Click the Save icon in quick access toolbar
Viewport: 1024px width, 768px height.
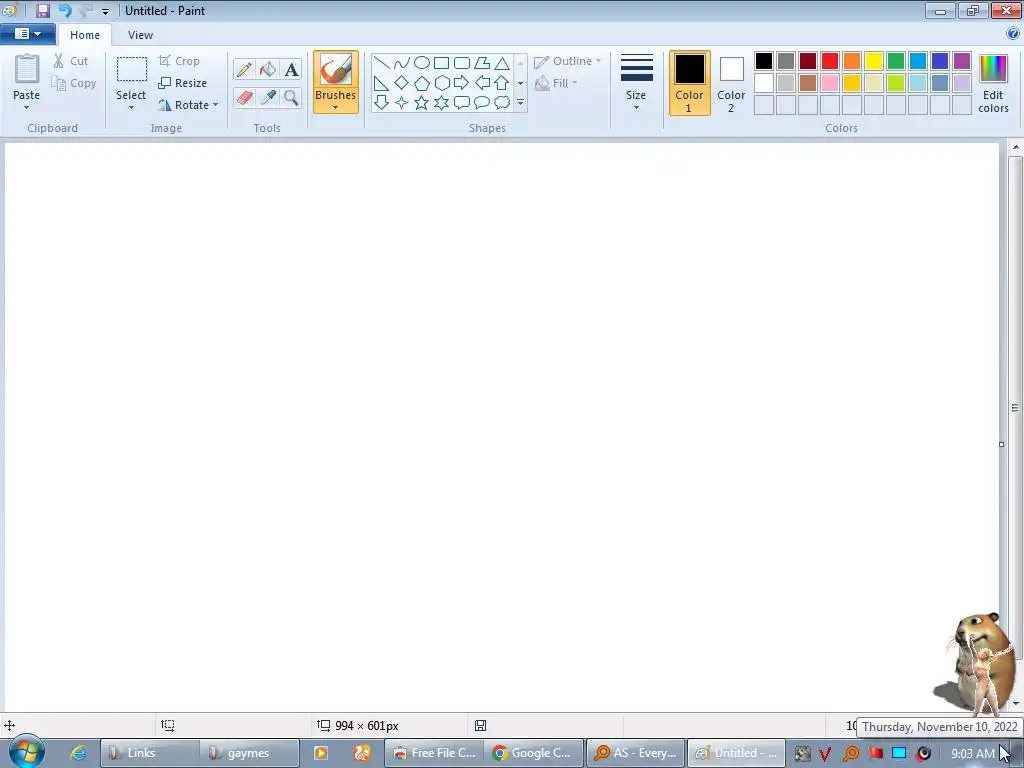coord(42,10)
